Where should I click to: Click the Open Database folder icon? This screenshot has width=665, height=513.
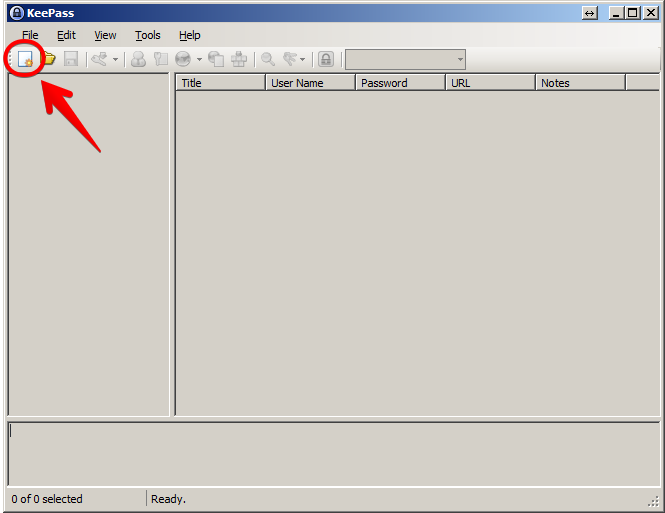(48, 59)
